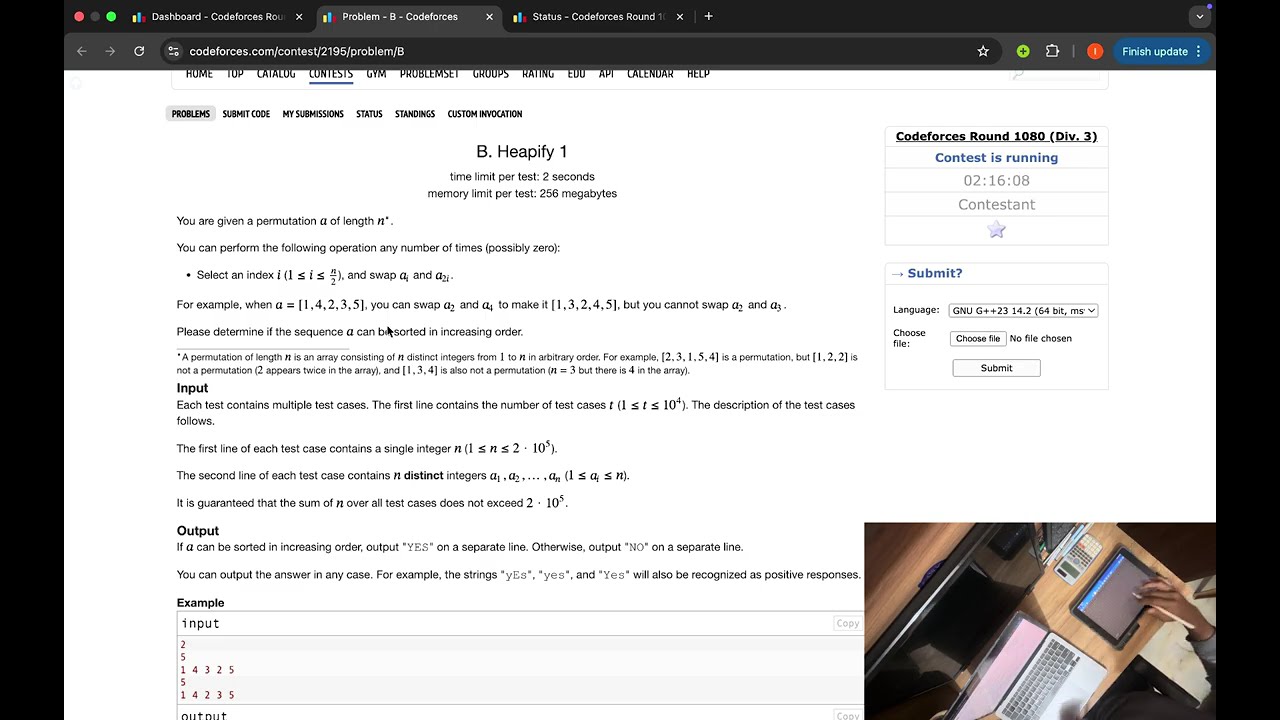The width and height of the screenshot is (1280, 720).
Task: Open the green extension icon in the toolbar
Action: pyautogui.click(x=1023, y=51)
